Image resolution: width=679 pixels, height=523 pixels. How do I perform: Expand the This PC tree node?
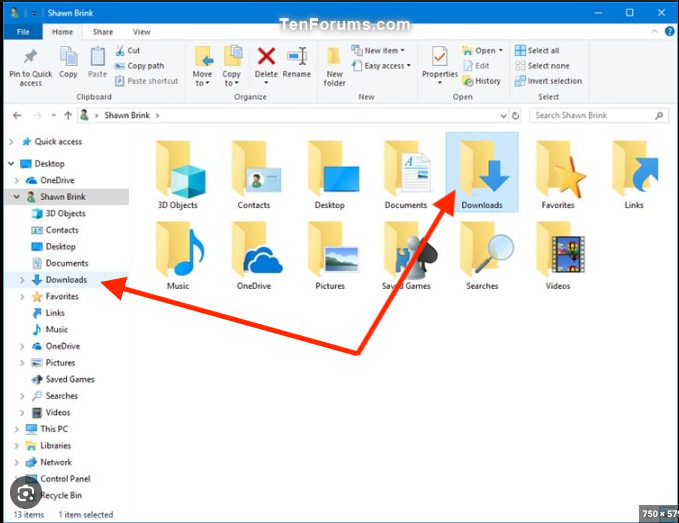(x=16, y=429)
